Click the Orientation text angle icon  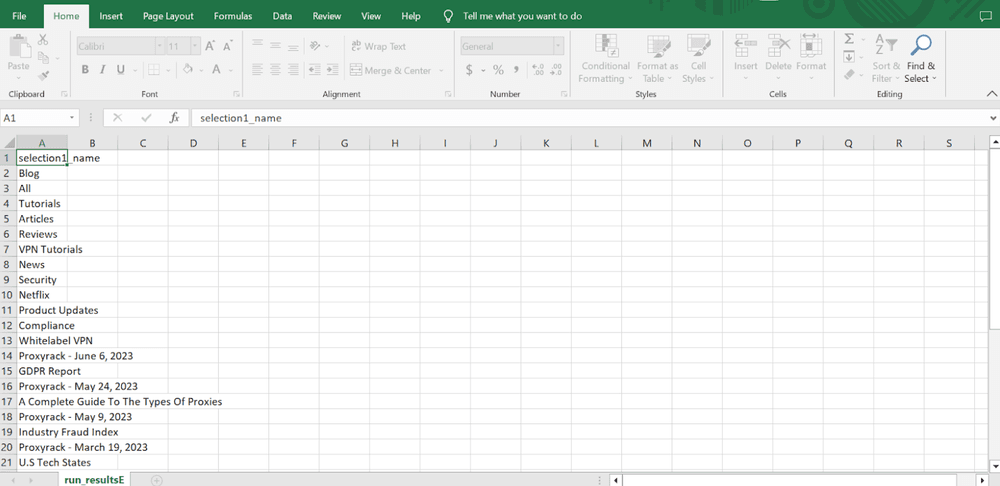coord(315,46)
